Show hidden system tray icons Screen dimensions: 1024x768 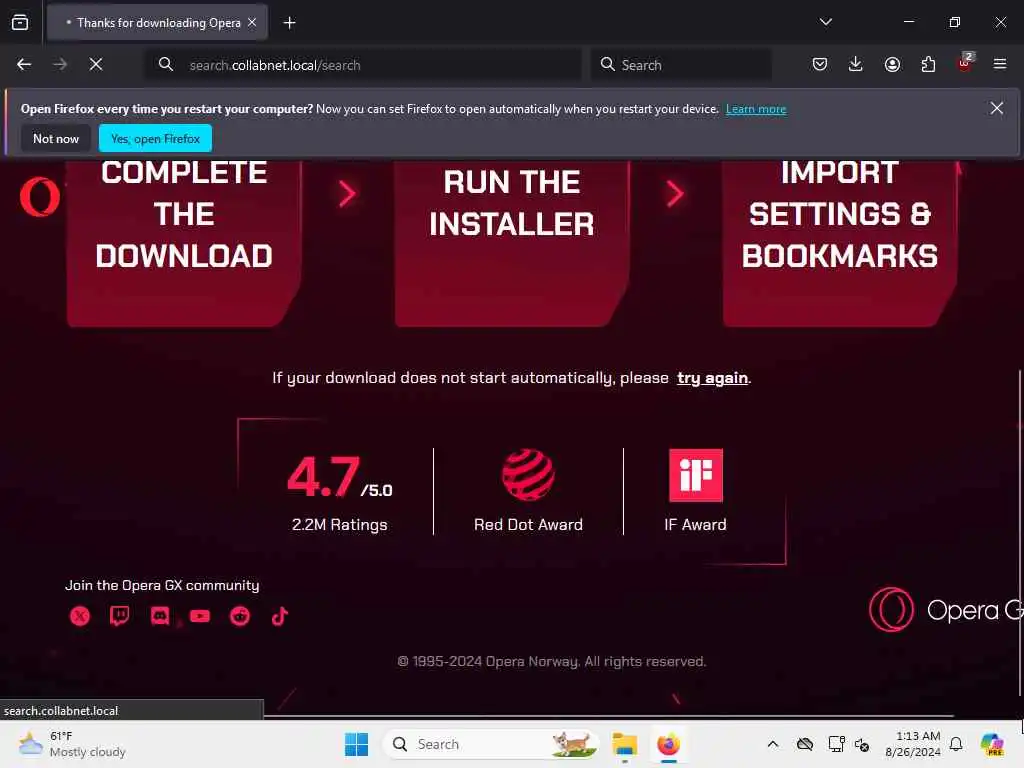(x=773, y=744)
